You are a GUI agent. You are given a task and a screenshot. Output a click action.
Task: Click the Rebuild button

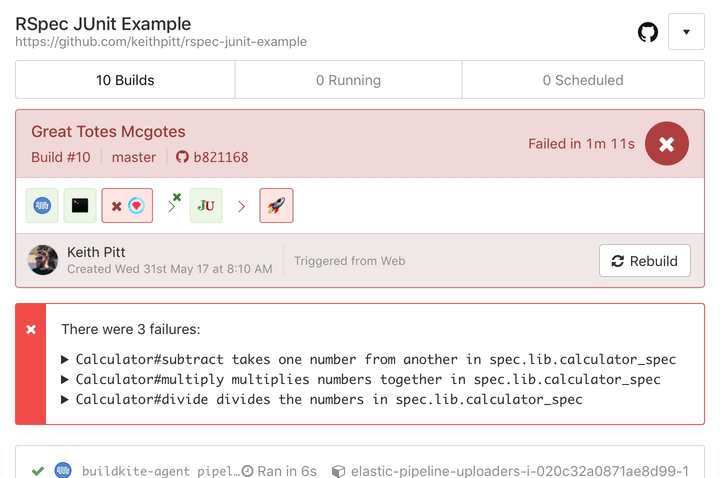coord(645,261)
